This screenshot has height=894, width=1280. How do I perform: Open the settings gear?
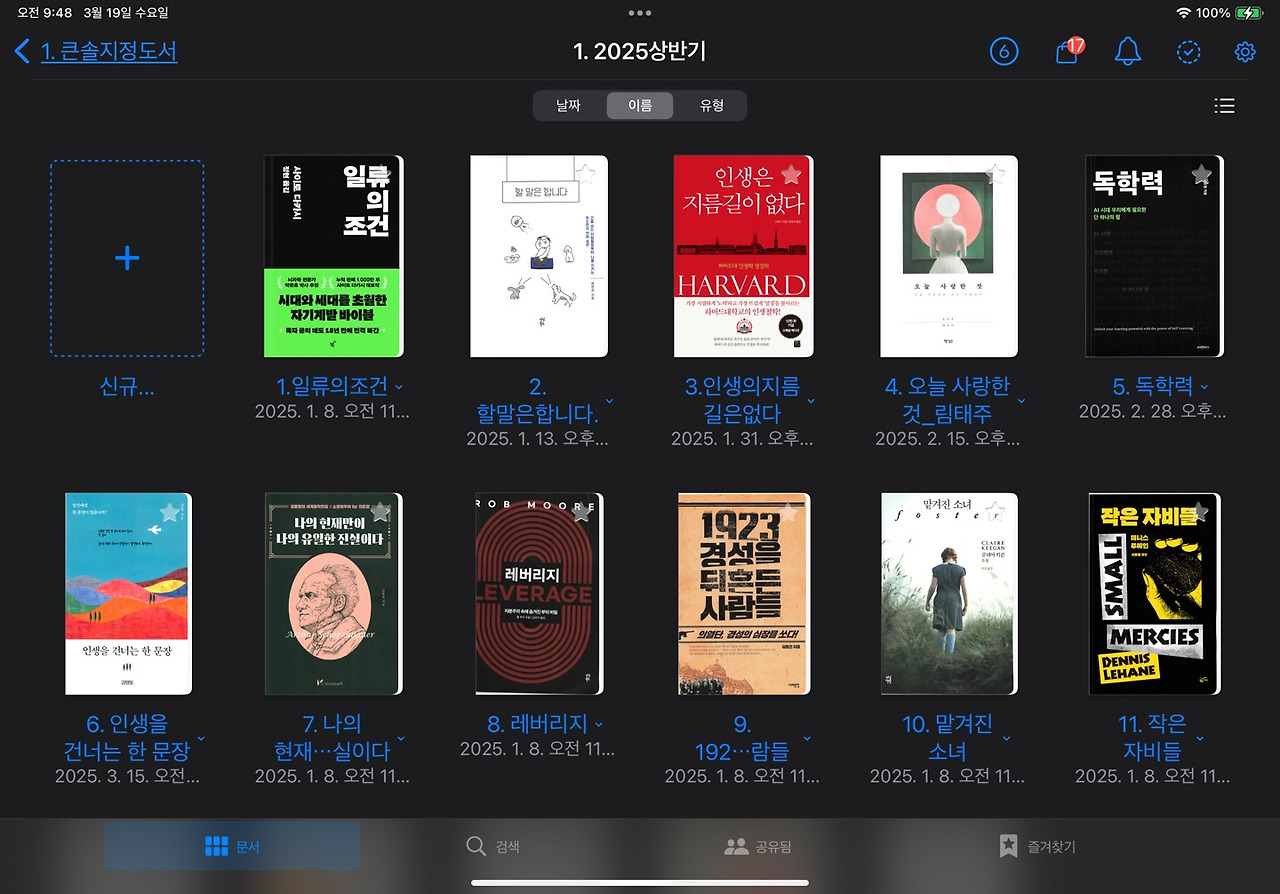pyautogui.click(x=1245, y=51)
